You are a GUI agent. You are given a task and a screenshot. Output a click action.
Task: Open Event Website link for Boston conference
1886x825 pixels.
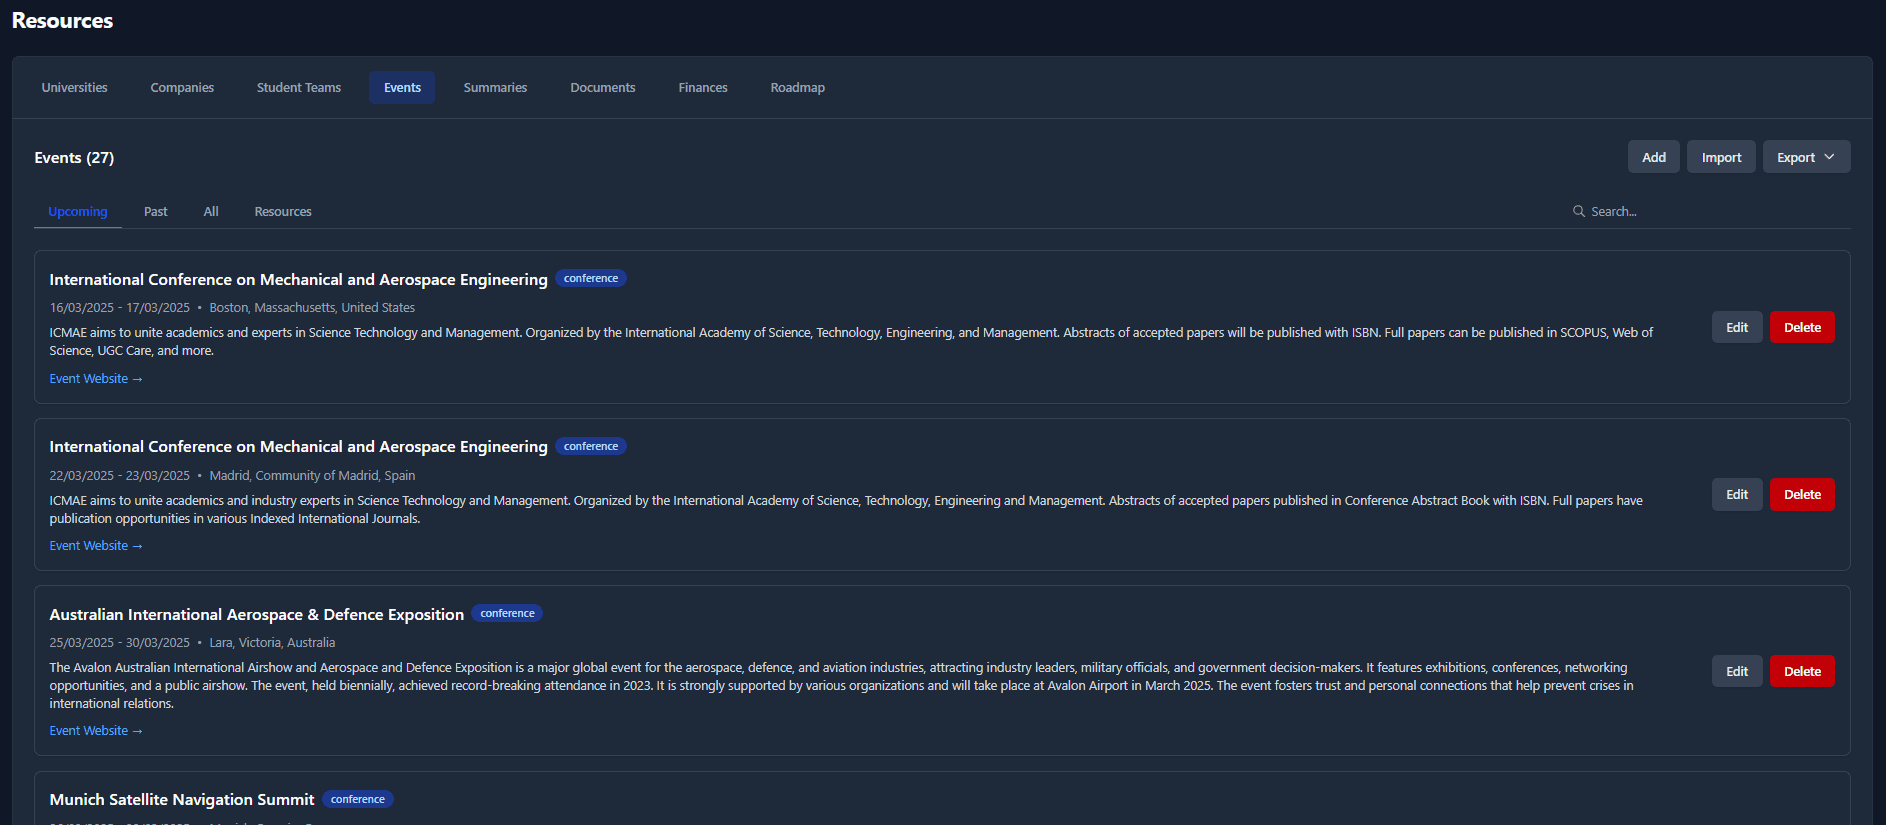tap(96, 379)
